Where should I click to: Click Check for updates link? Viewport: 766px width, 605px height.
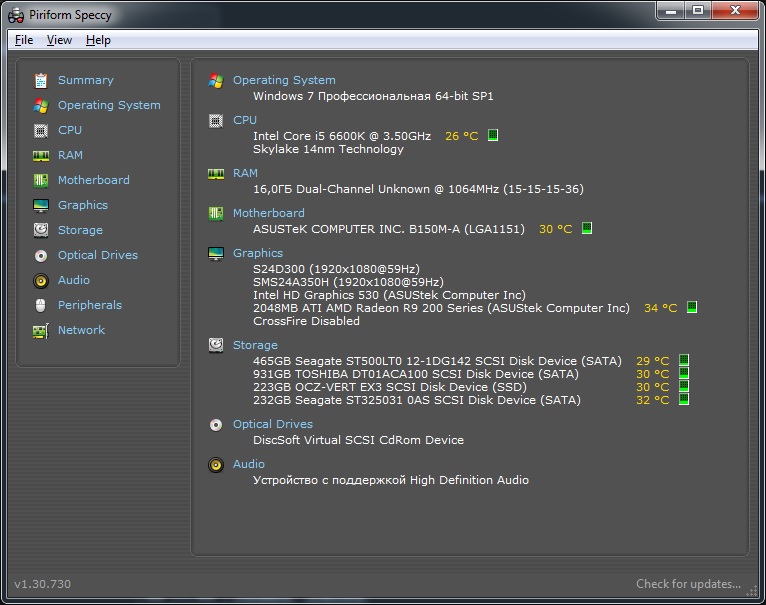tap(688, 584)
